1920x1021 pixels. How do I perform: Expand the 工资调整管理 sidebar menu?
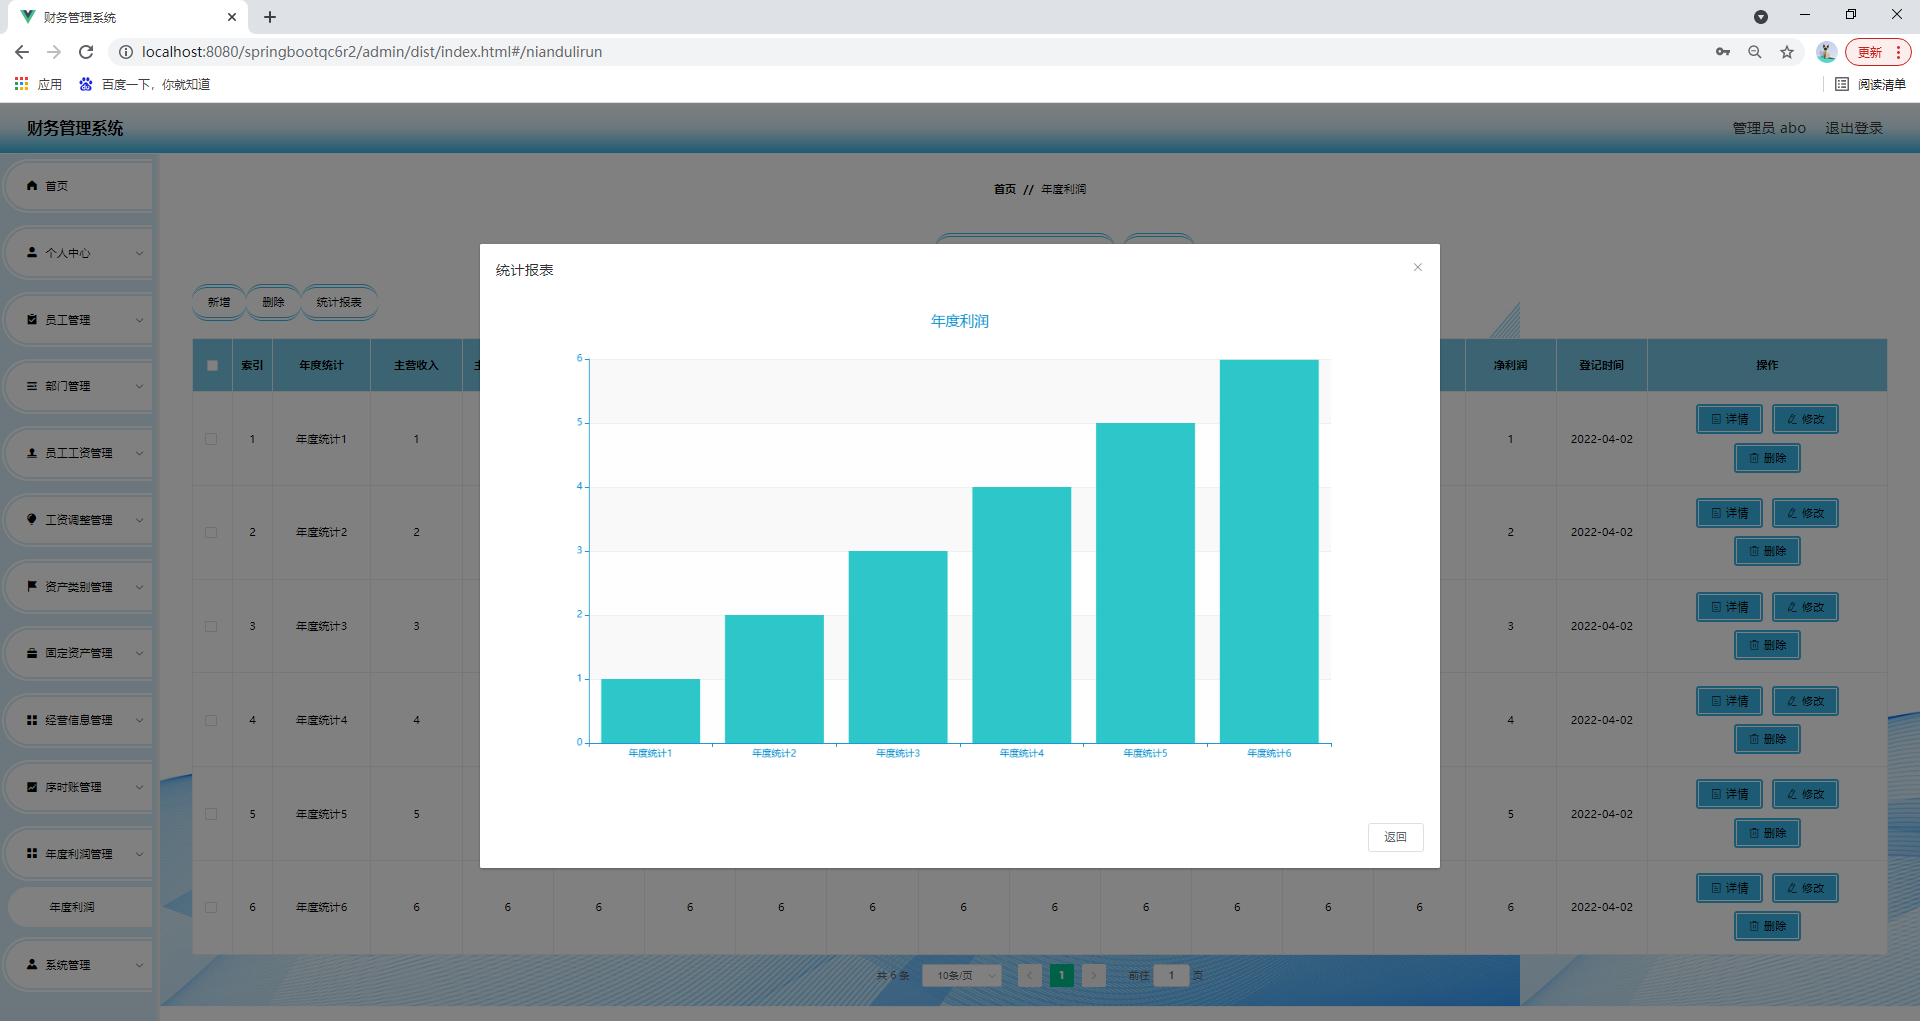(x=78, y=520)
